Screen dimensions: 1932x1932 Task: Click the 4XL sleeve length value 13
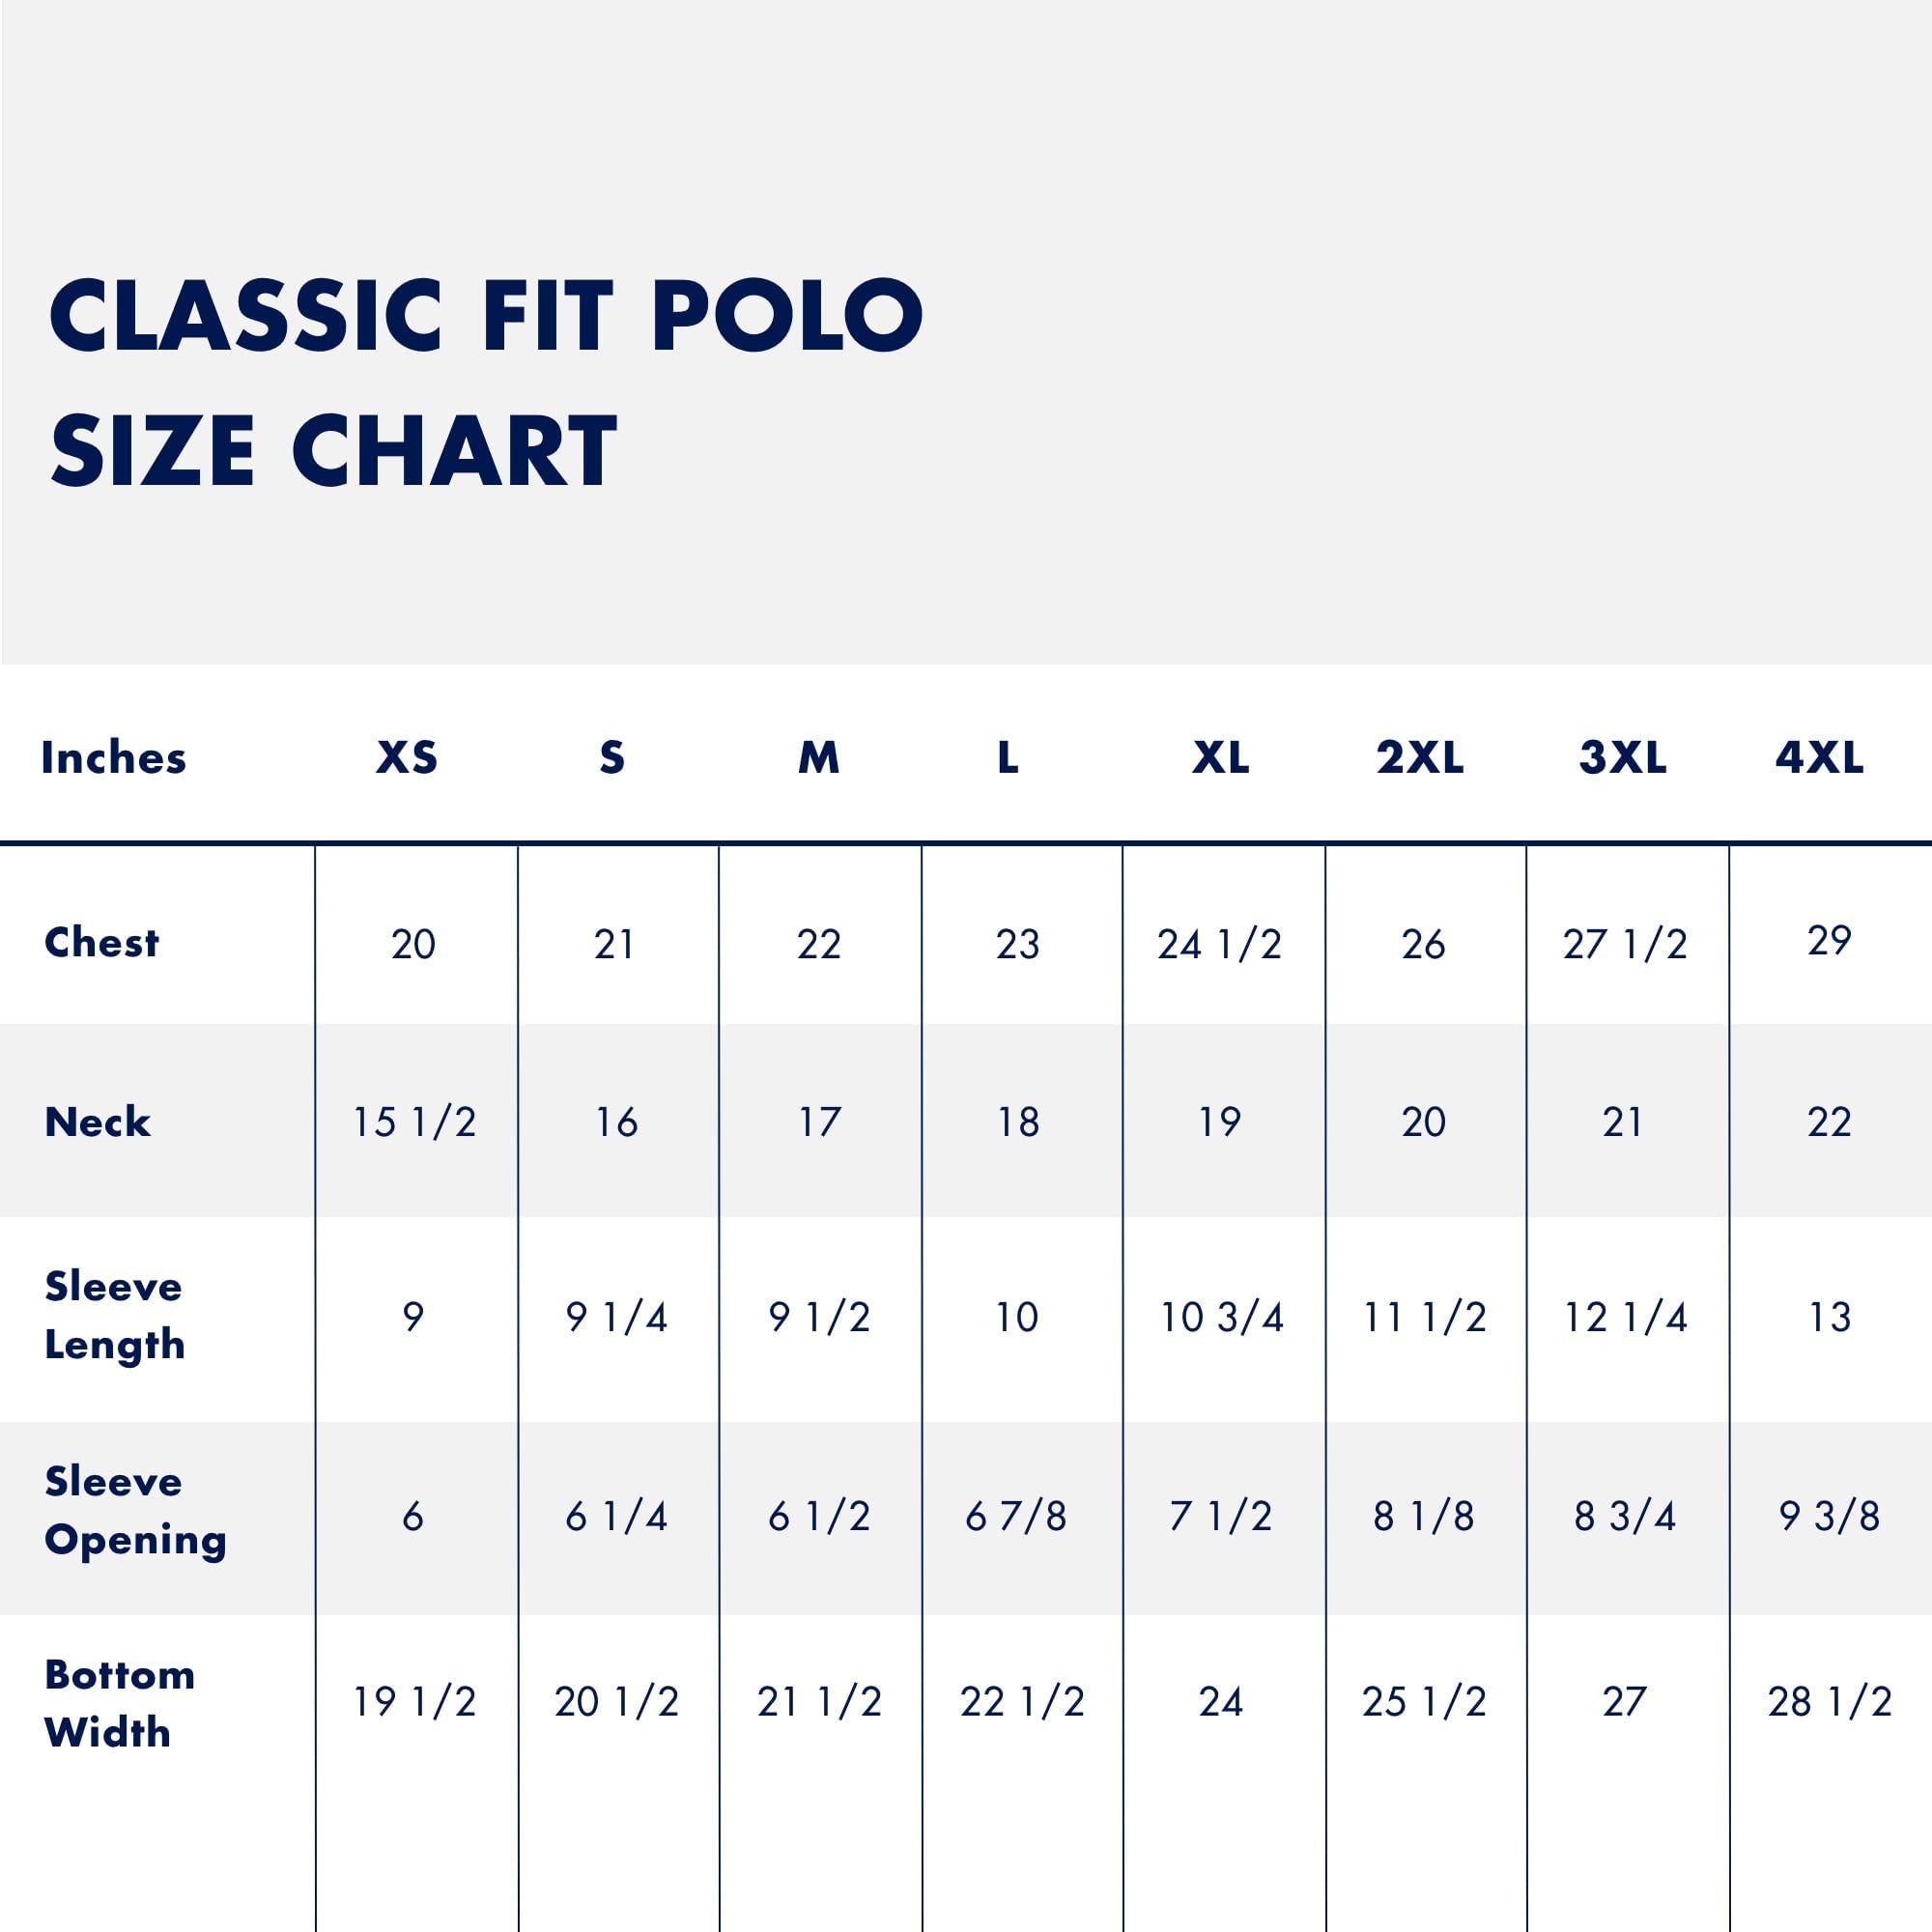tap(1829, 1317)
